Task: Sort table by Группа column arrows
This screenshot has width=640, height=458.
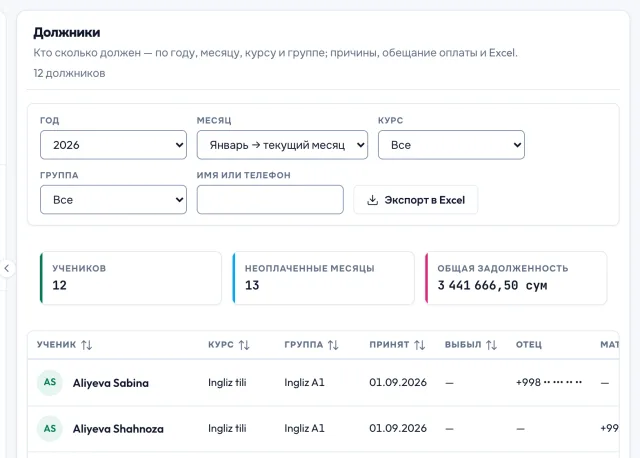Action: coord(333,345)
